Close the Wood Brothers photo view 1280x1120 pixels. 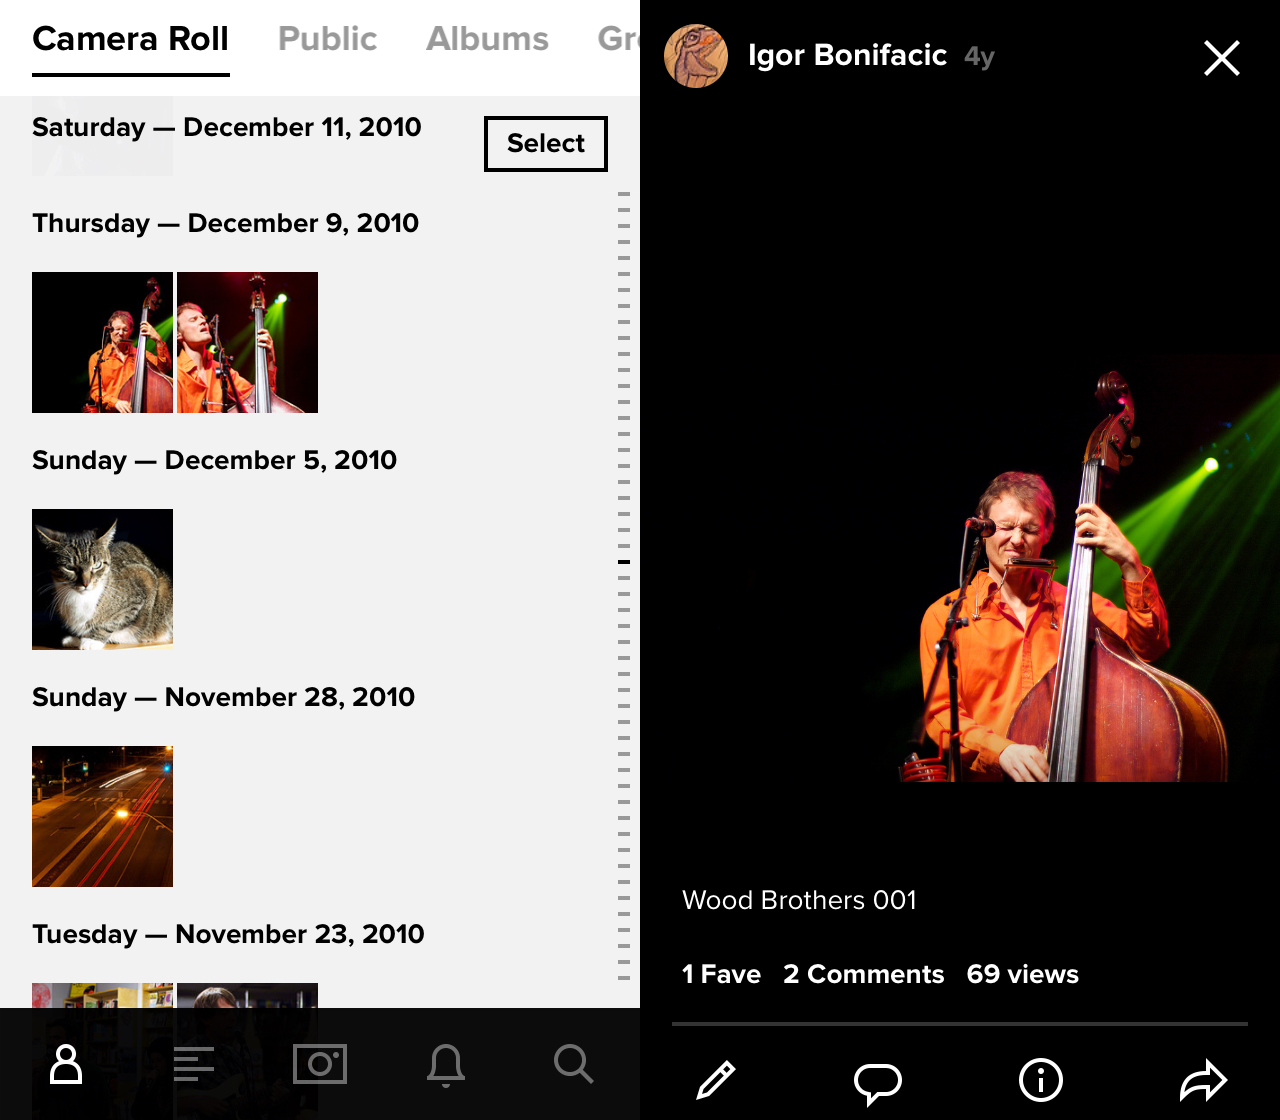(1221, 58)
